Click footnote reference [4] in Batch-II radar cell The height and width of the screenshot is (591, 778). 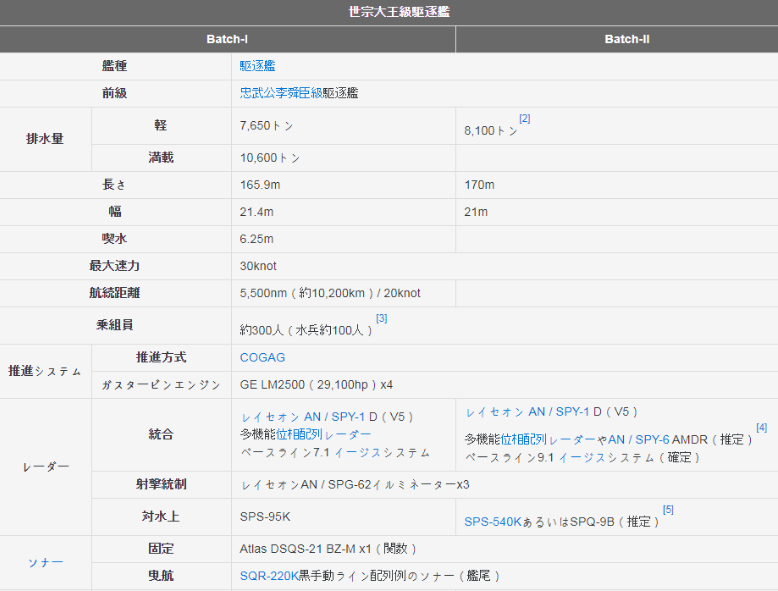(x=761, y=428)
